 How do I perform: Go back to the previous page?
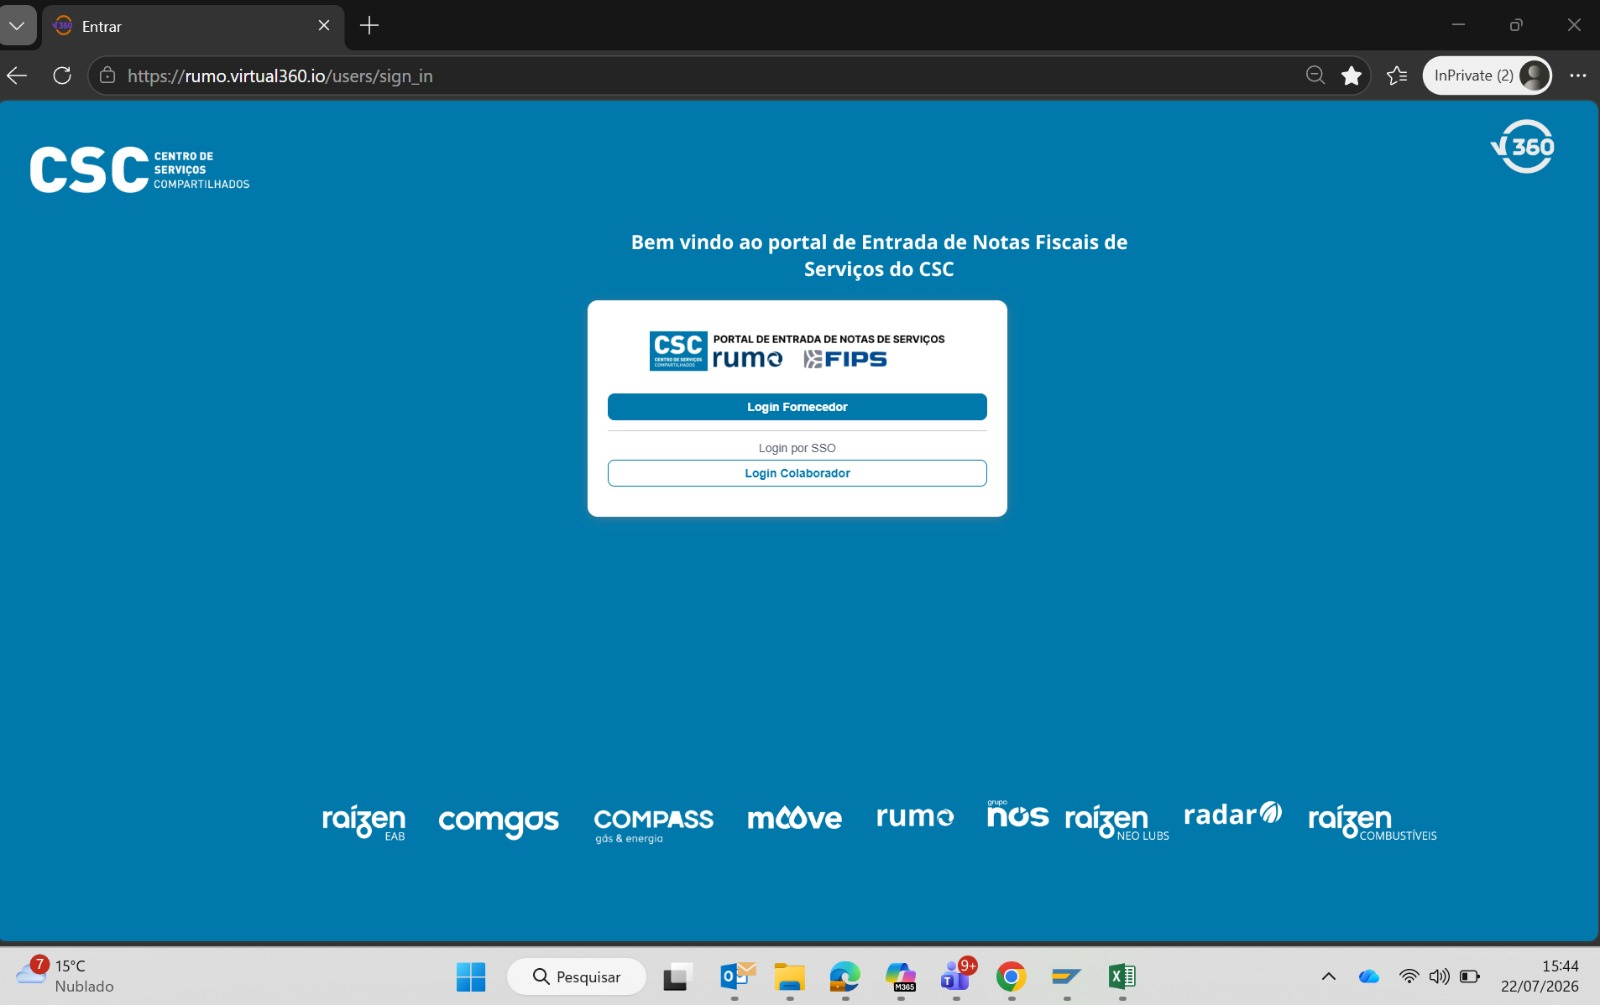[x=17, y=76]
